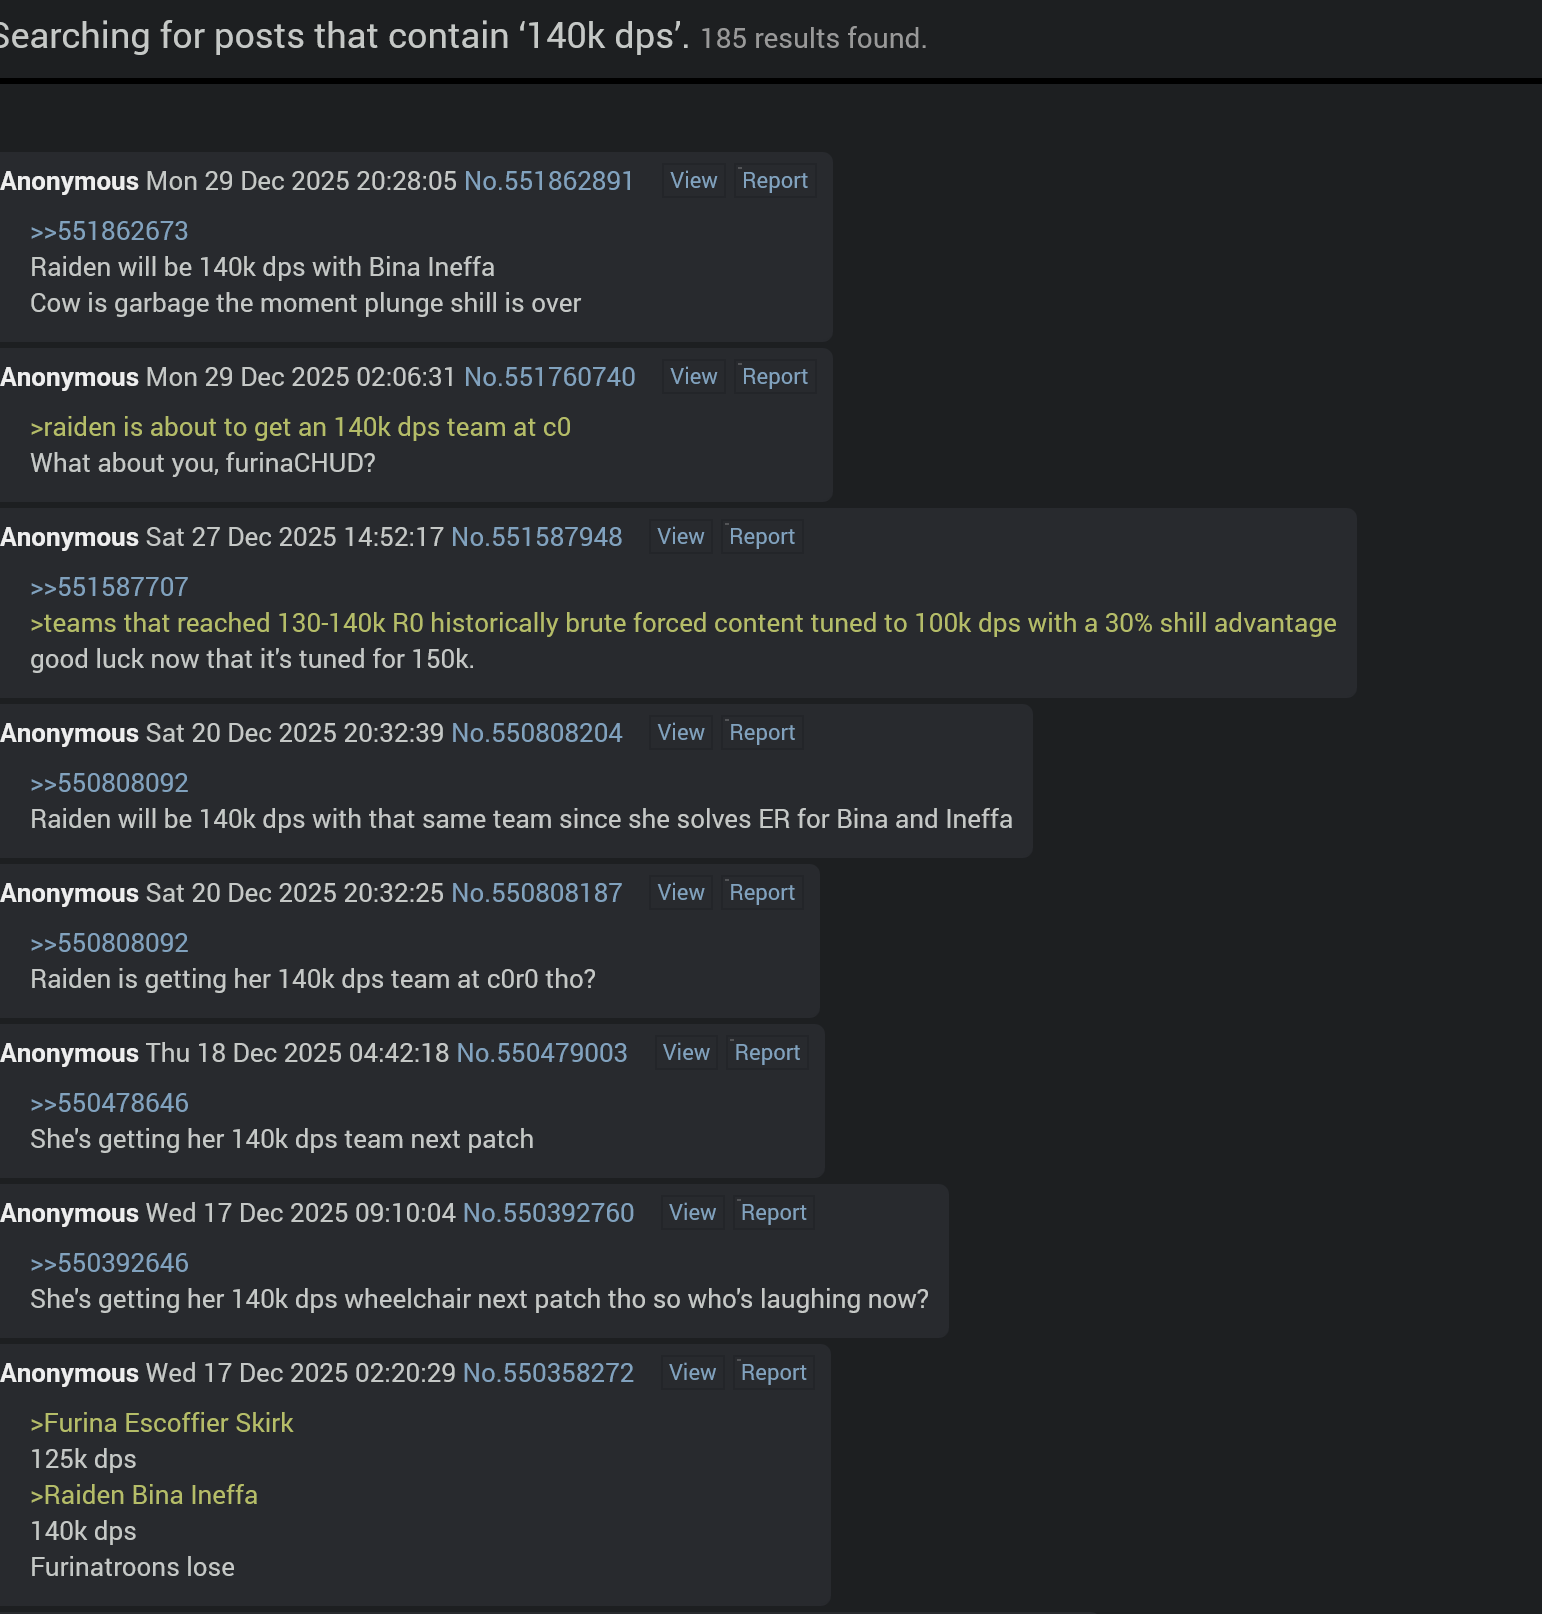Click timestamp 'Mon 29 Dec 2025 20:28:05'

tap(301, 181)
